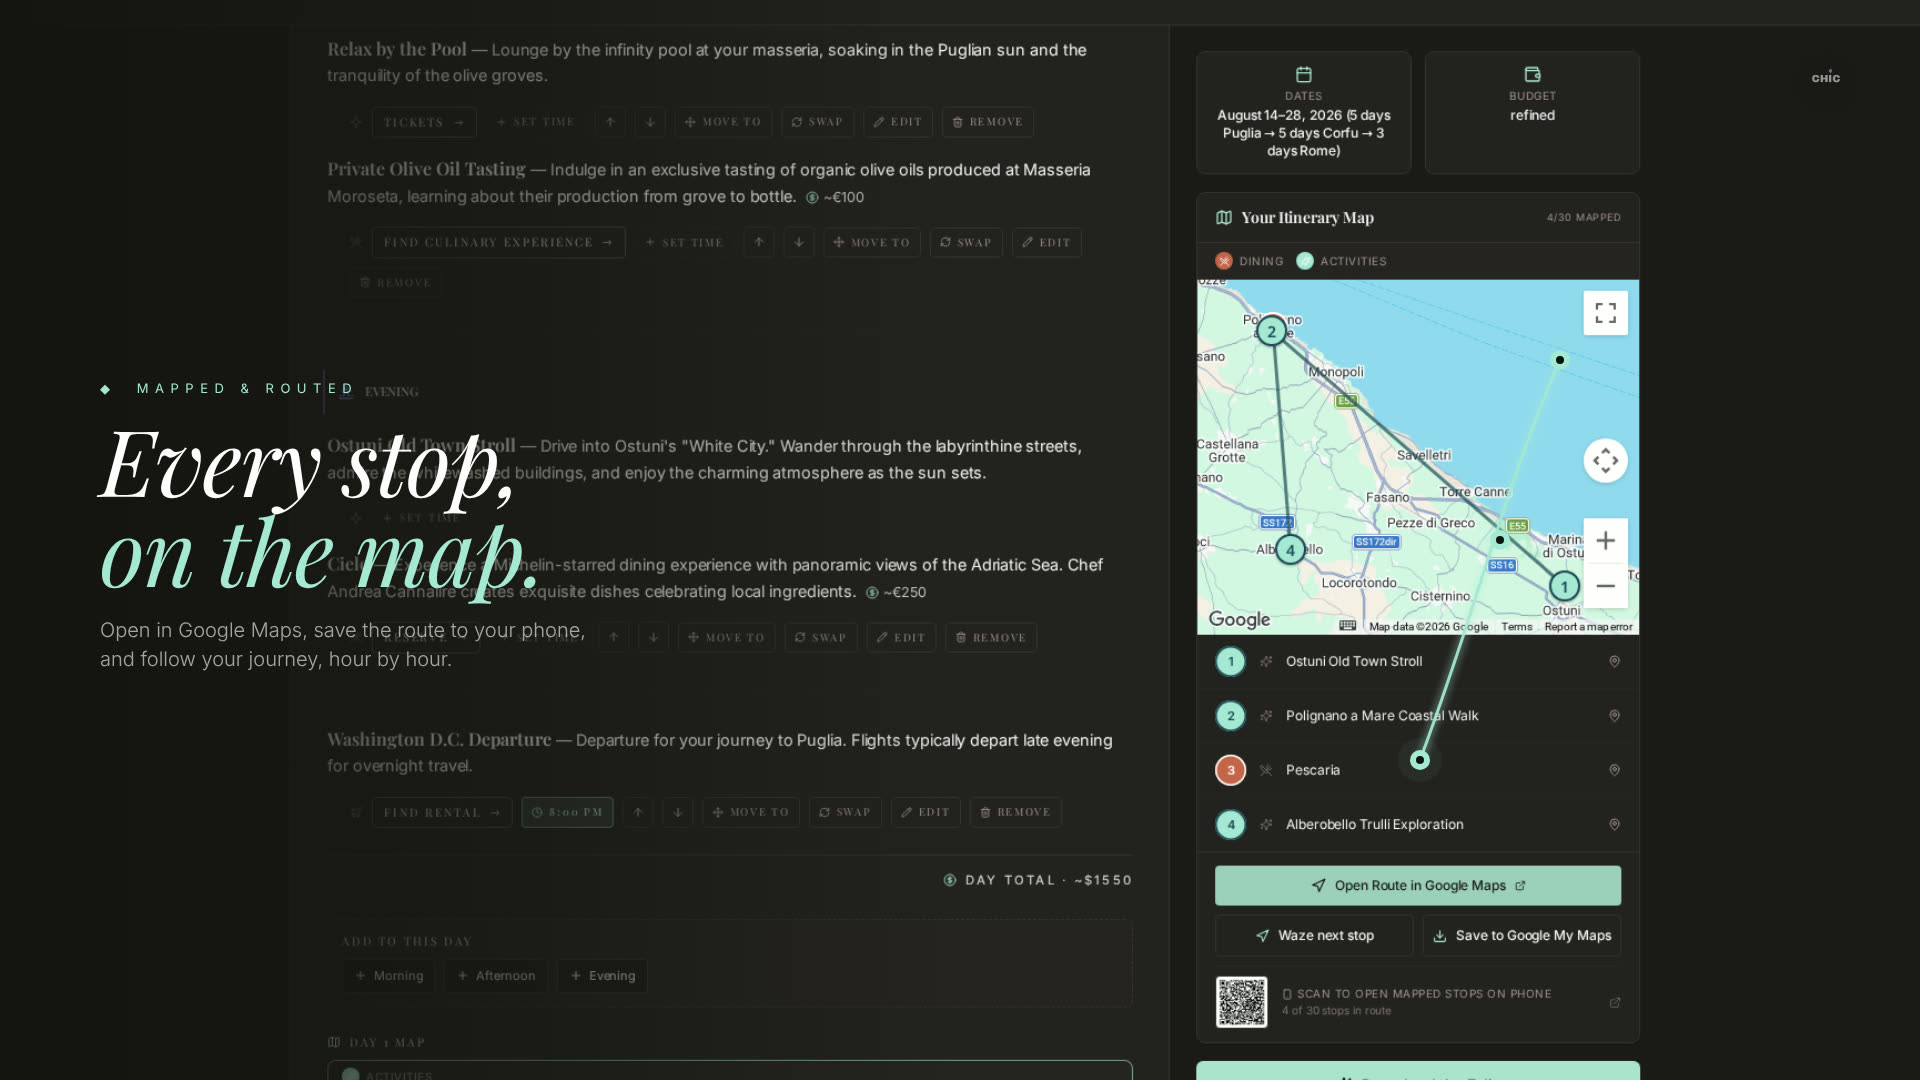The image size is (1920, 1080).
Task: Move Relax by the Pool up
Action: pos(610,122)
